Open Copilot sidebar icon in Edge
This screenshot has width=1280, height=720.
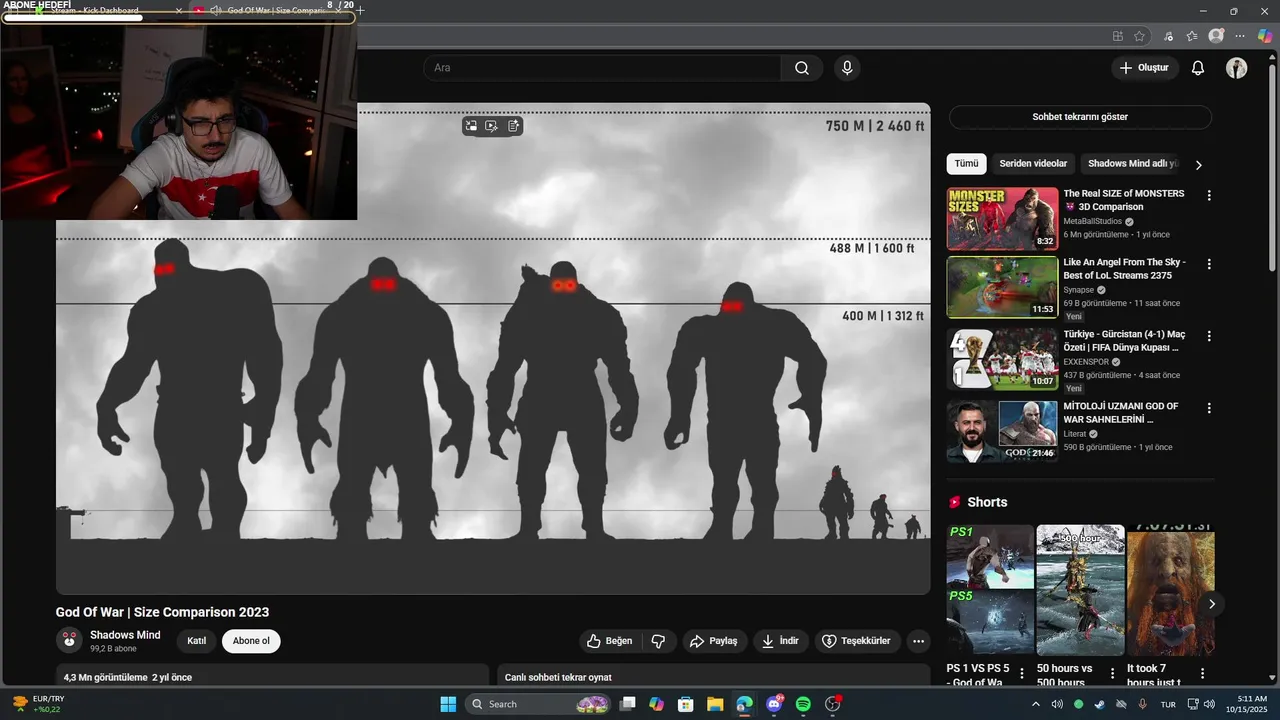1265,36
